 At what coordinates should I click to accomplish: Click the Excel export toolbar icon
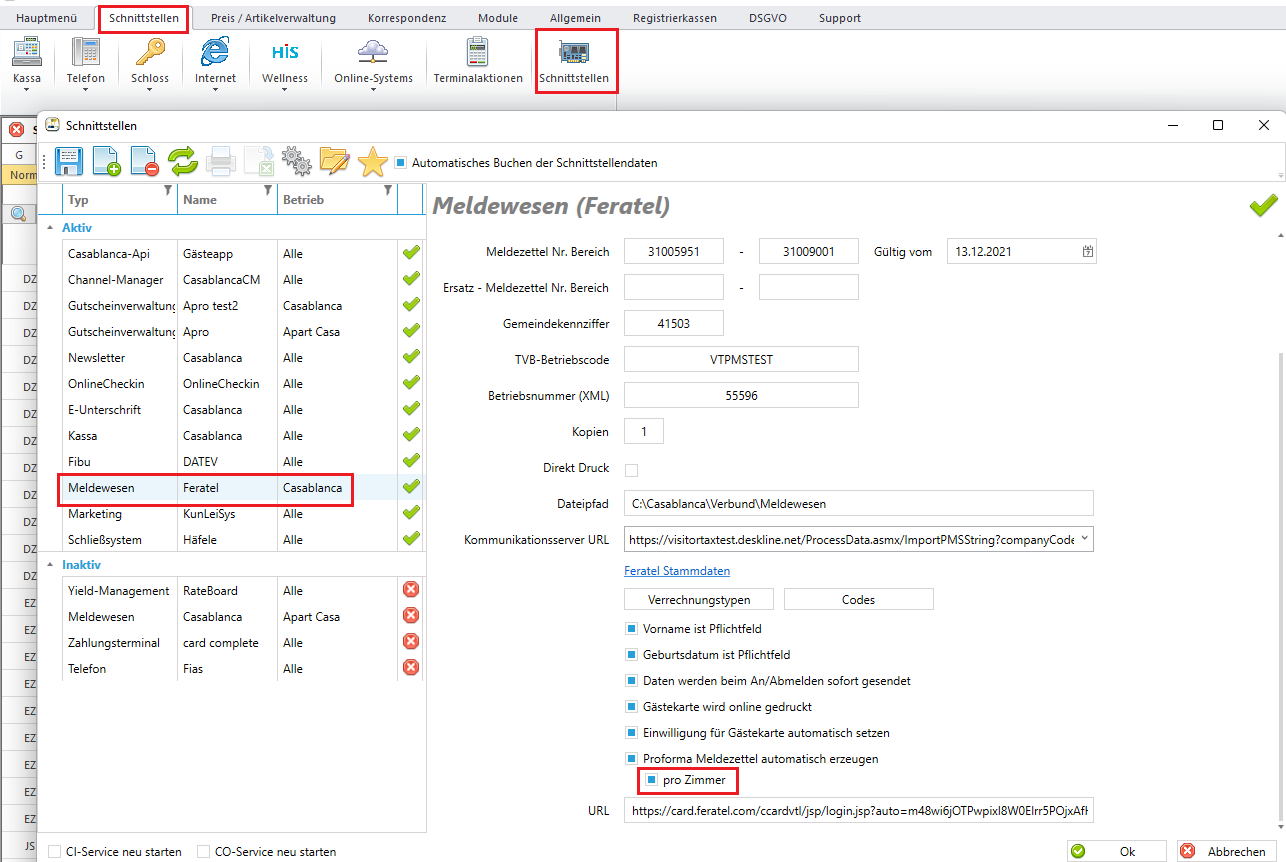tap(258, 161)
